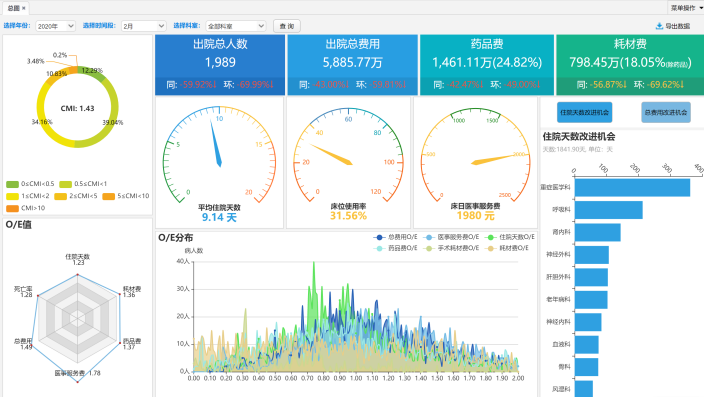Expand the 选择科室 全部科室 dropdown

[236, 26]
